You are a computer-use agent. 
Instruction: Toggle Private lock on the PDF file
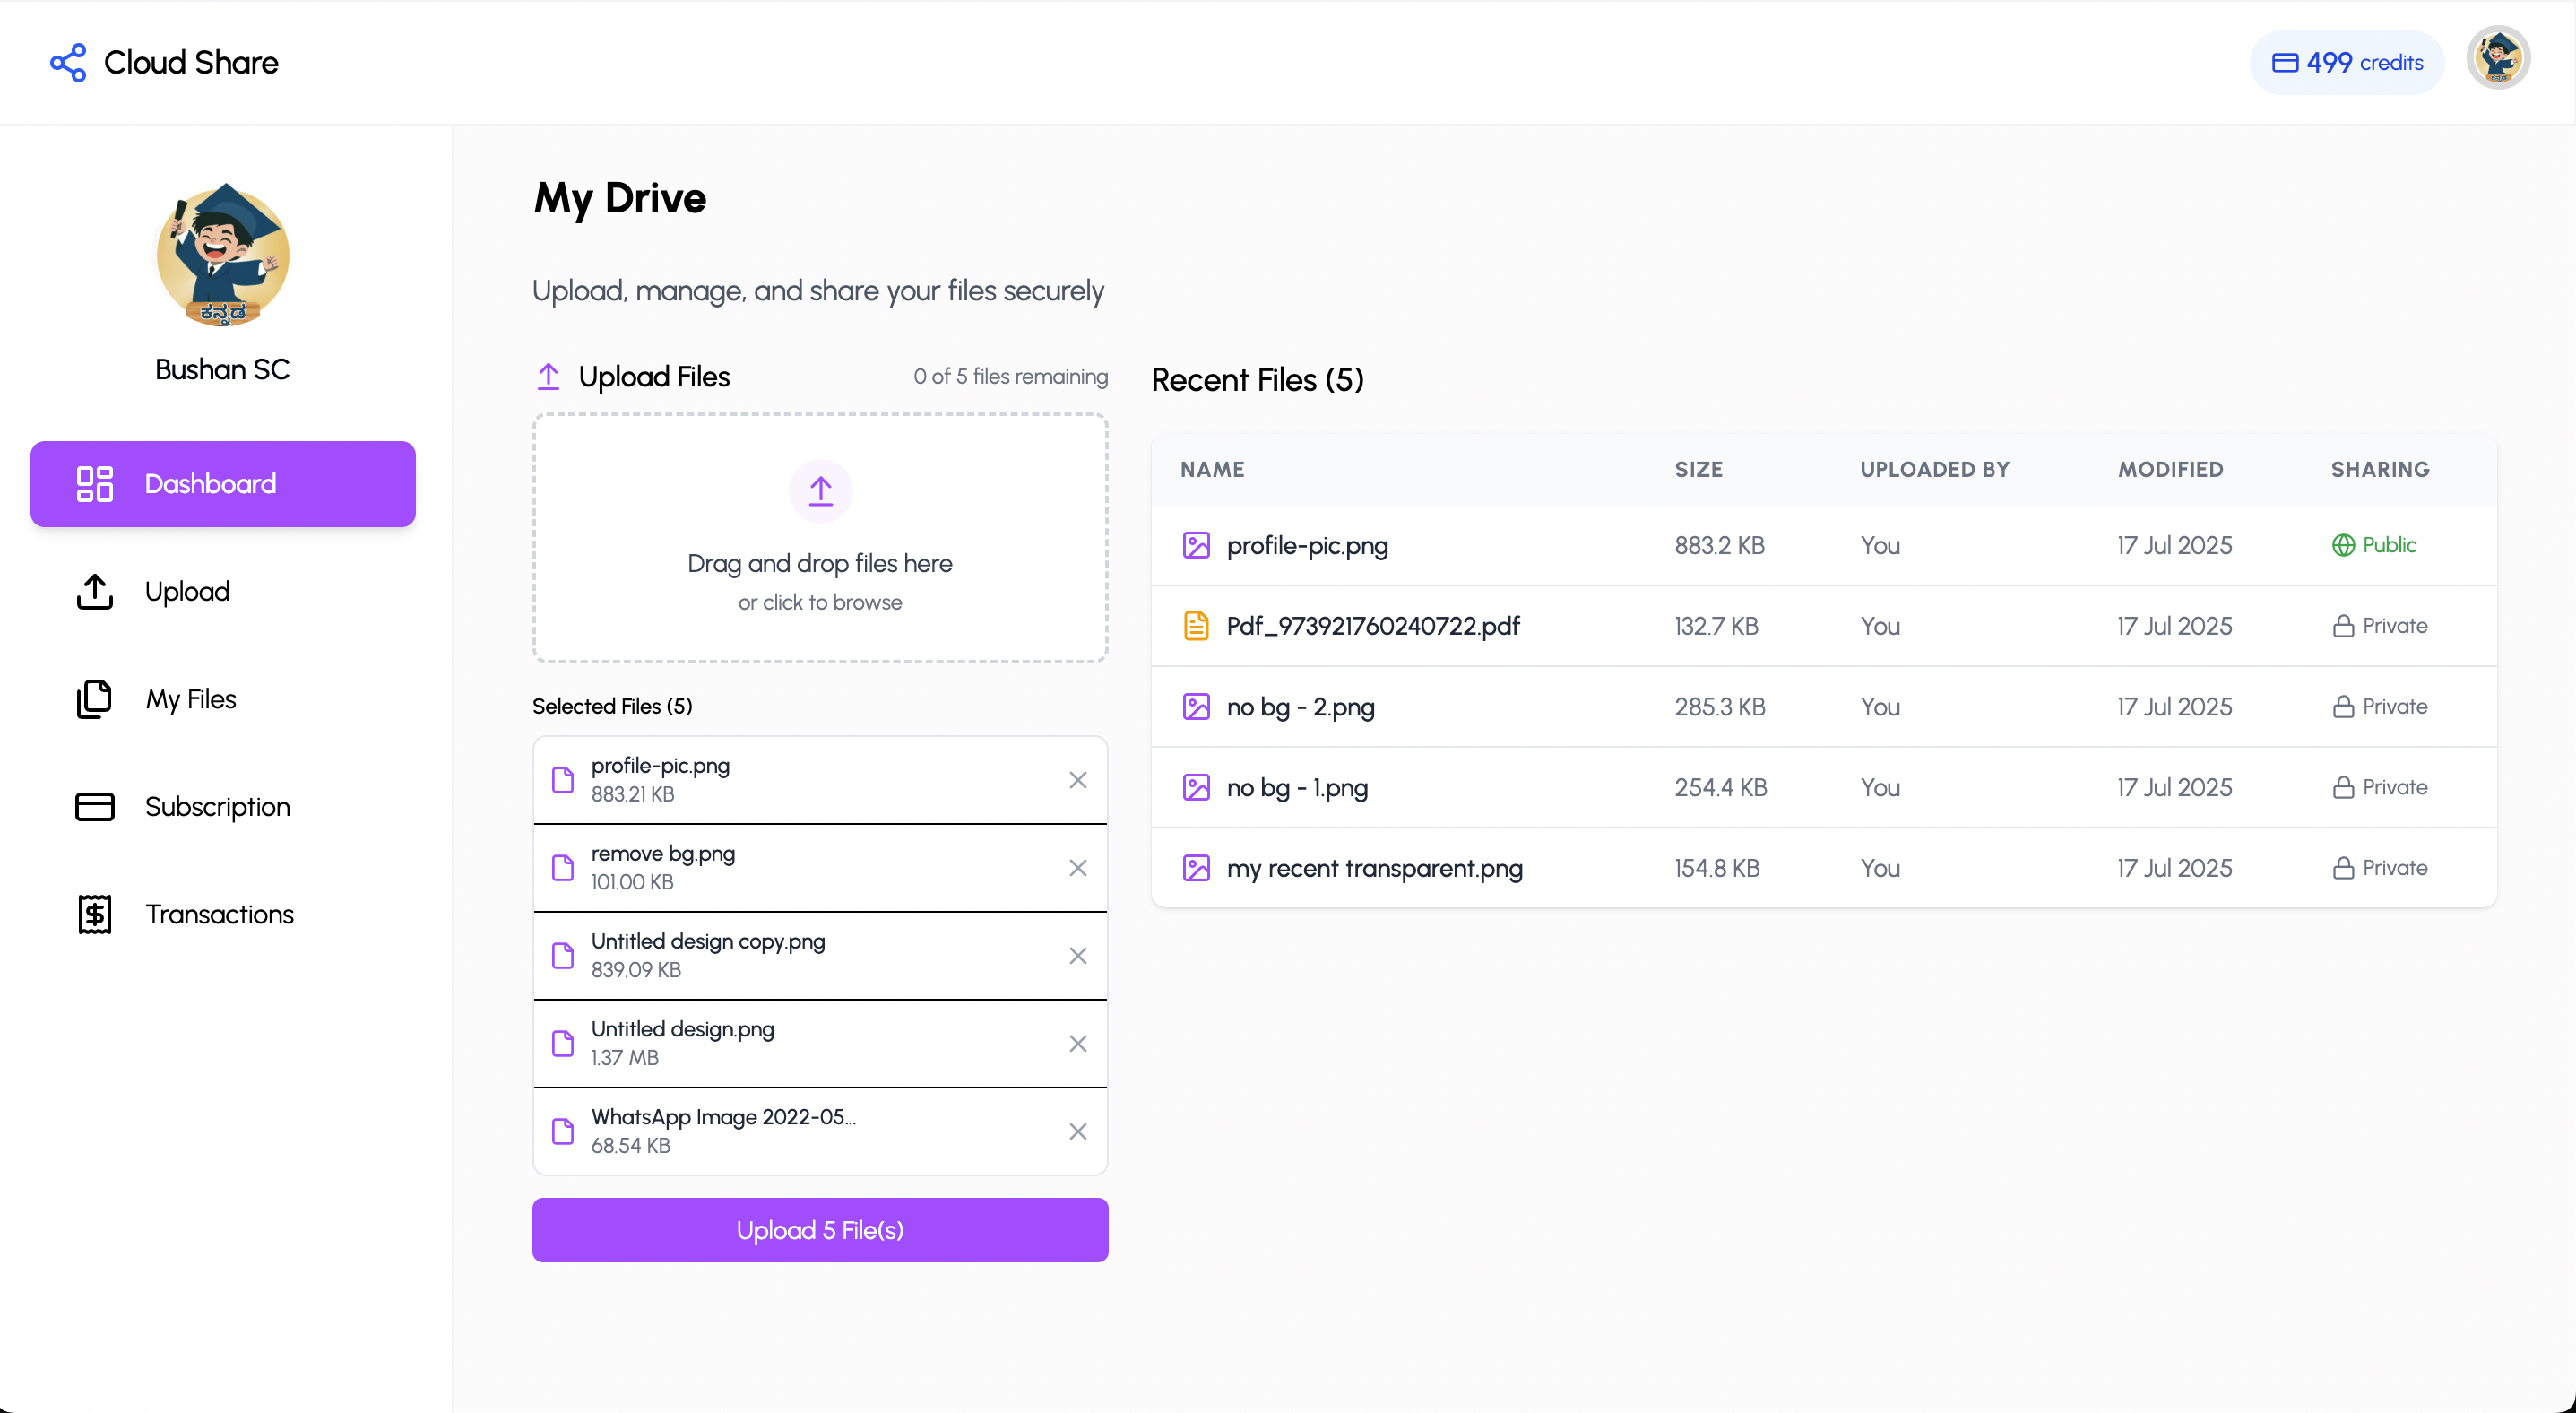pyautogui.click(x=2380, y=626)
